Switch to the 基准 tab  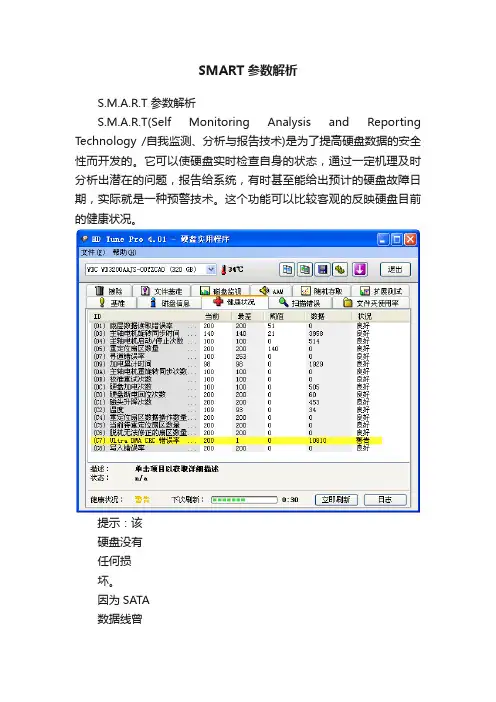click(x=112, y=303)
